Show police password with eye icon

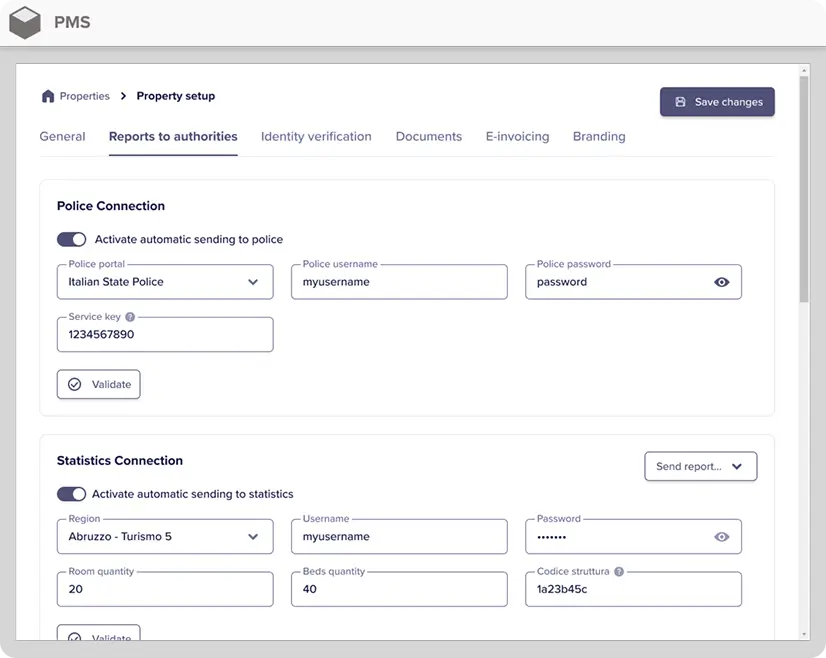click(x=721, y=282)
